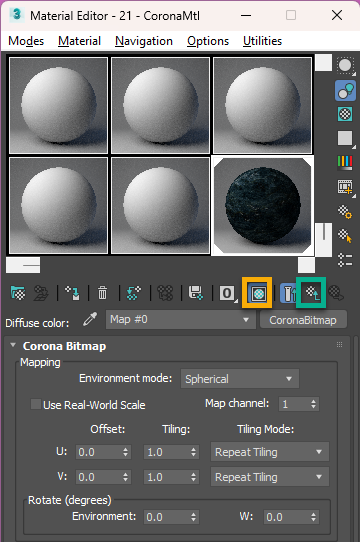The image size is (360, 542).
Task: Open the Material menu
Action: click(79, 41)
